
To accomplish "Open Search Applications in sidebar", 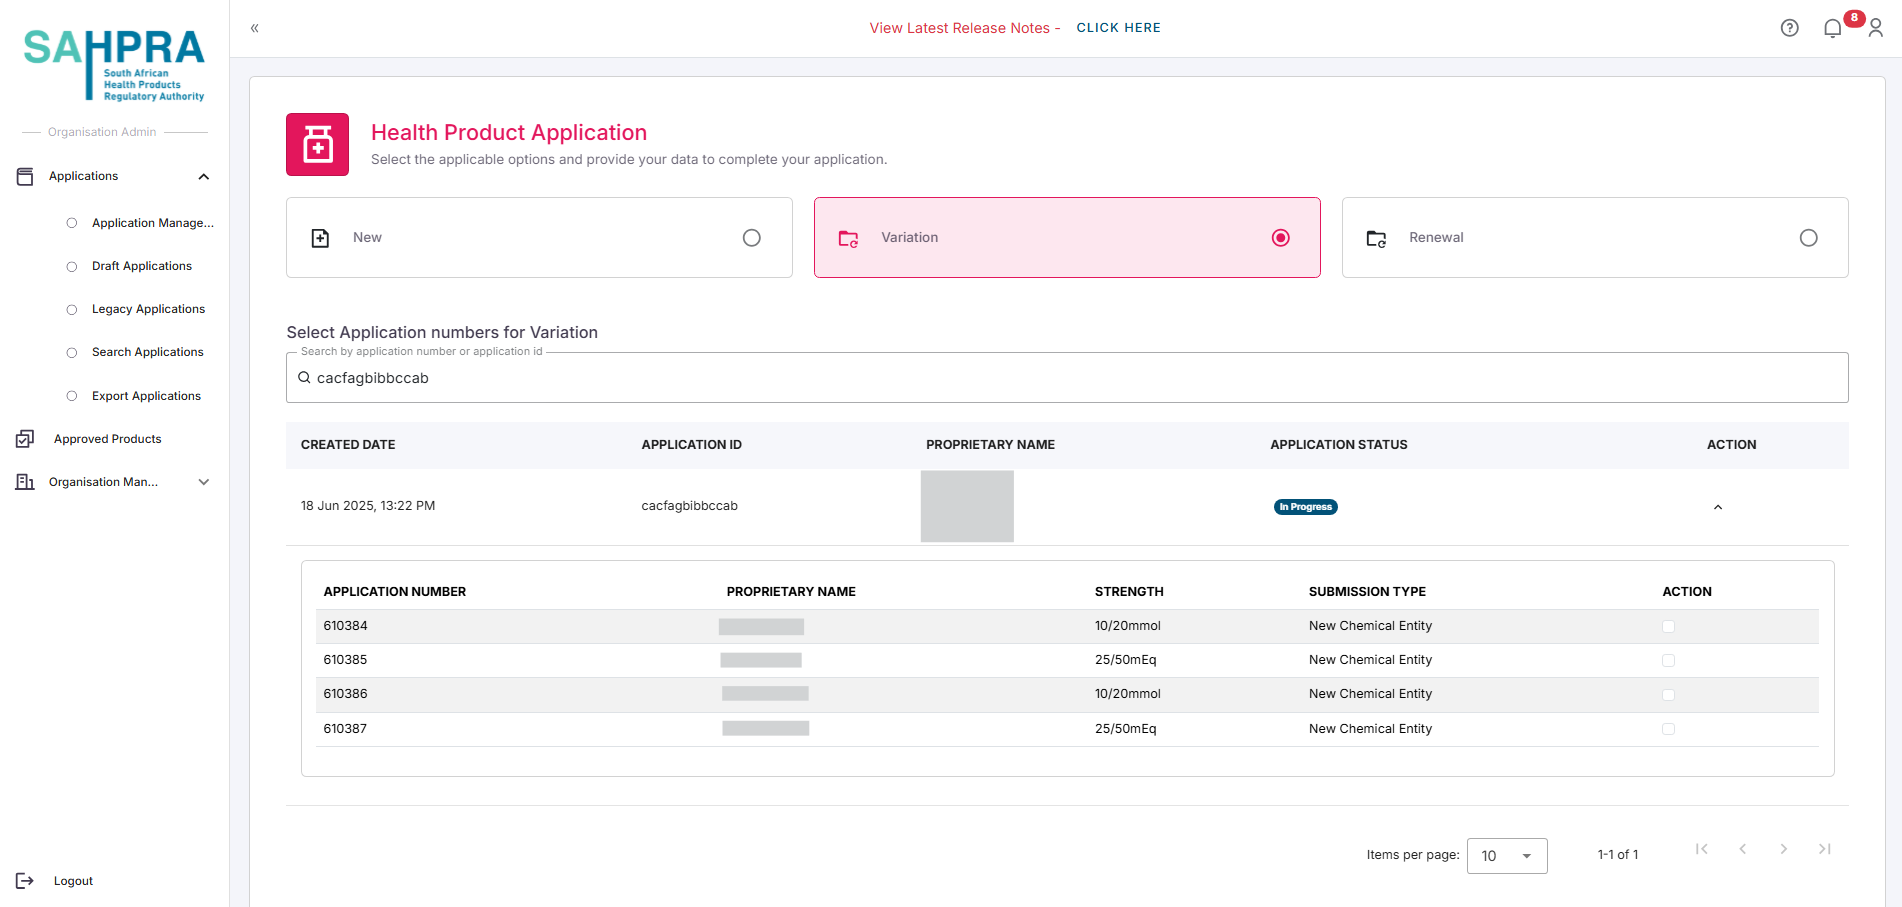I will (147, 352).
